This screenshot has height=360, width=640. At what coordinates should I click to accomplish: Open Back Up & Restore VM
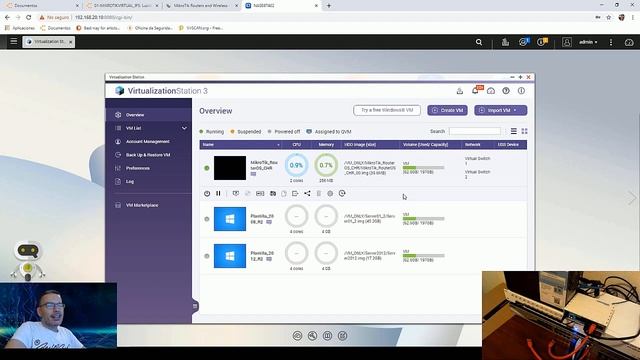[149, 155]
